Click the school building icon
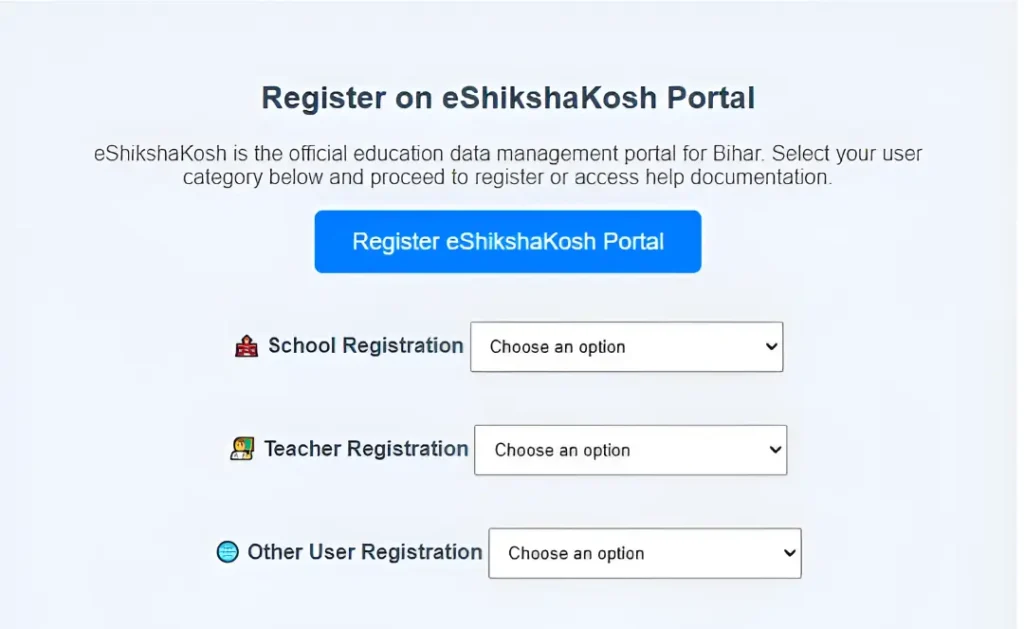This screenshot has width=1024, height=629. click(x=246, y=347)
